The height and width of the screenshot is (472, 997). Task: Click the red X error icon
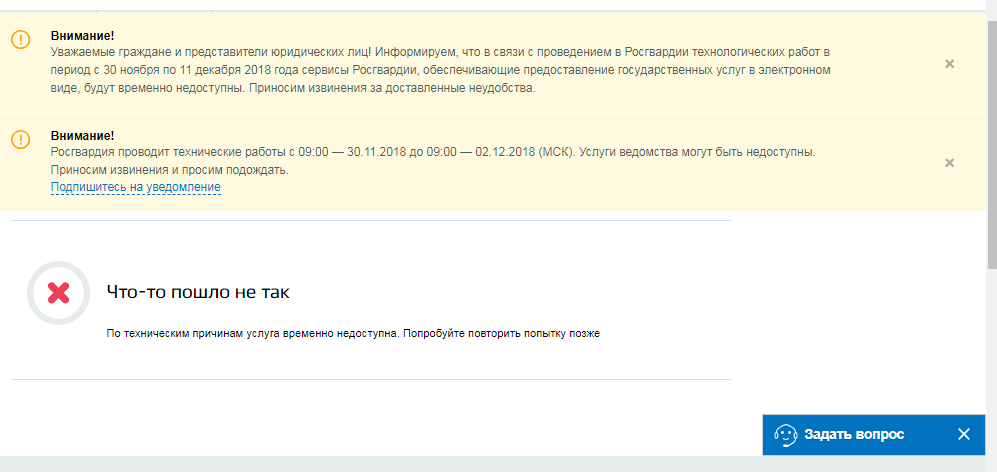click(58, 292)
